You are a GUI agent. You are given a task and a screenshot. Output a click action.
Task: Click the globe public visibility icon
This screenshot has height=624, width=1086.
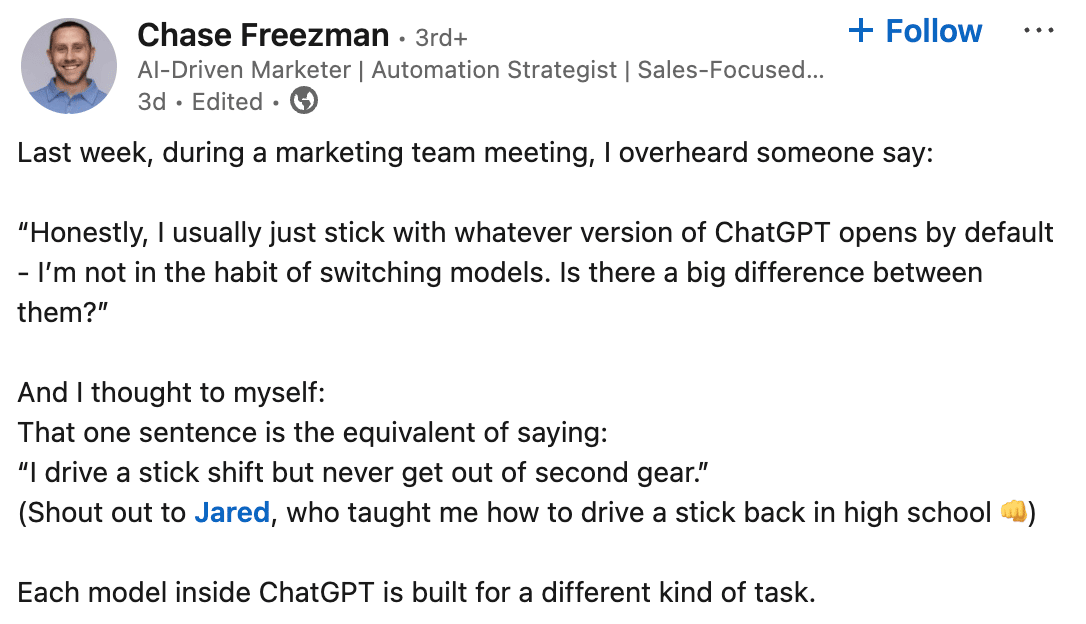pos(303,101)
